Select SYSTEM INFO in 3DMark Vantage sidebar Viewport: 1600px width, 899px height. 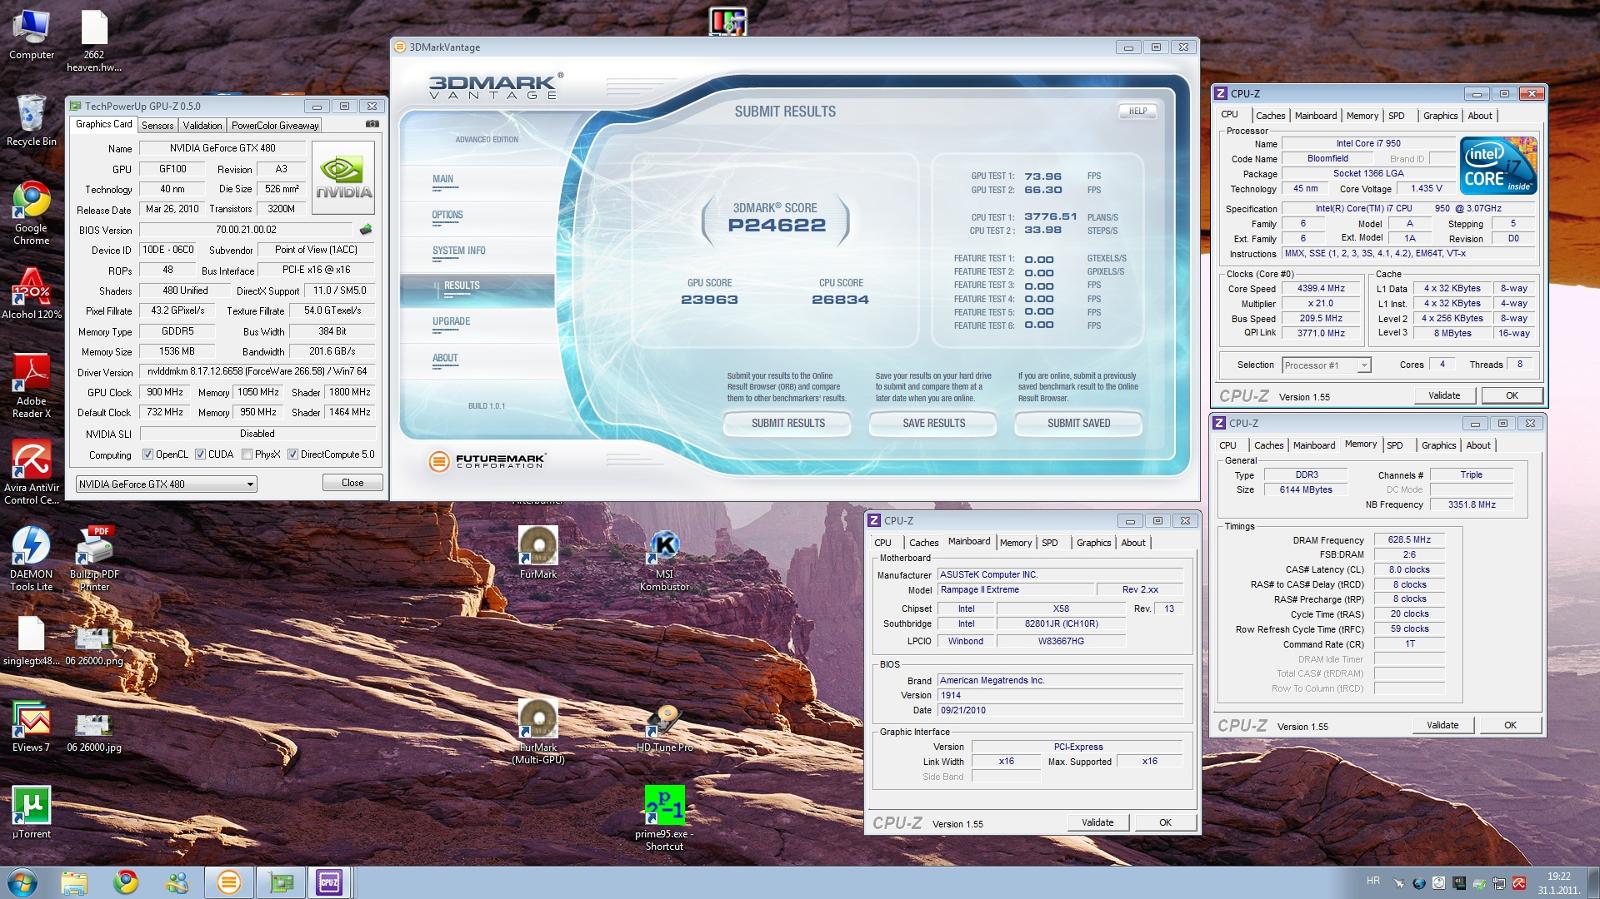459,252
